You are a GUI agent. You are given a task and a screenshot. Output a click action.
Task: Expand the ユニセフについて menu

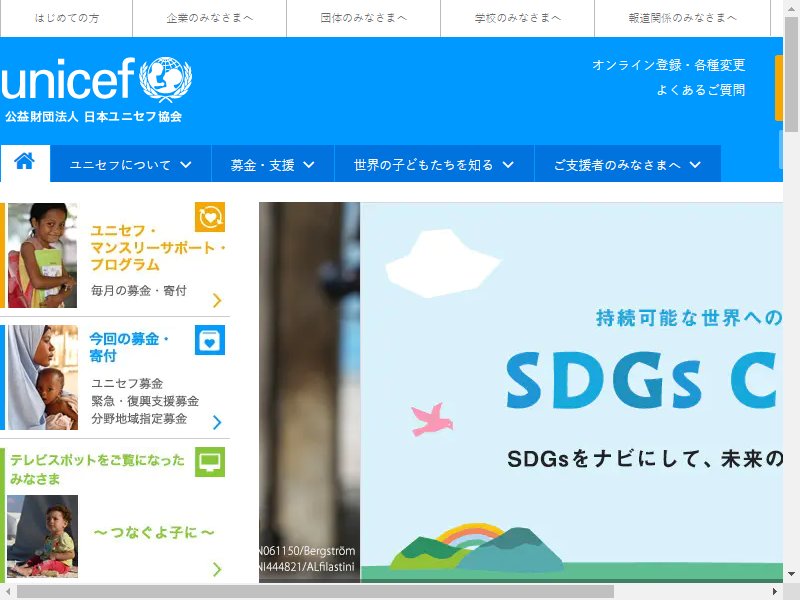131,164
